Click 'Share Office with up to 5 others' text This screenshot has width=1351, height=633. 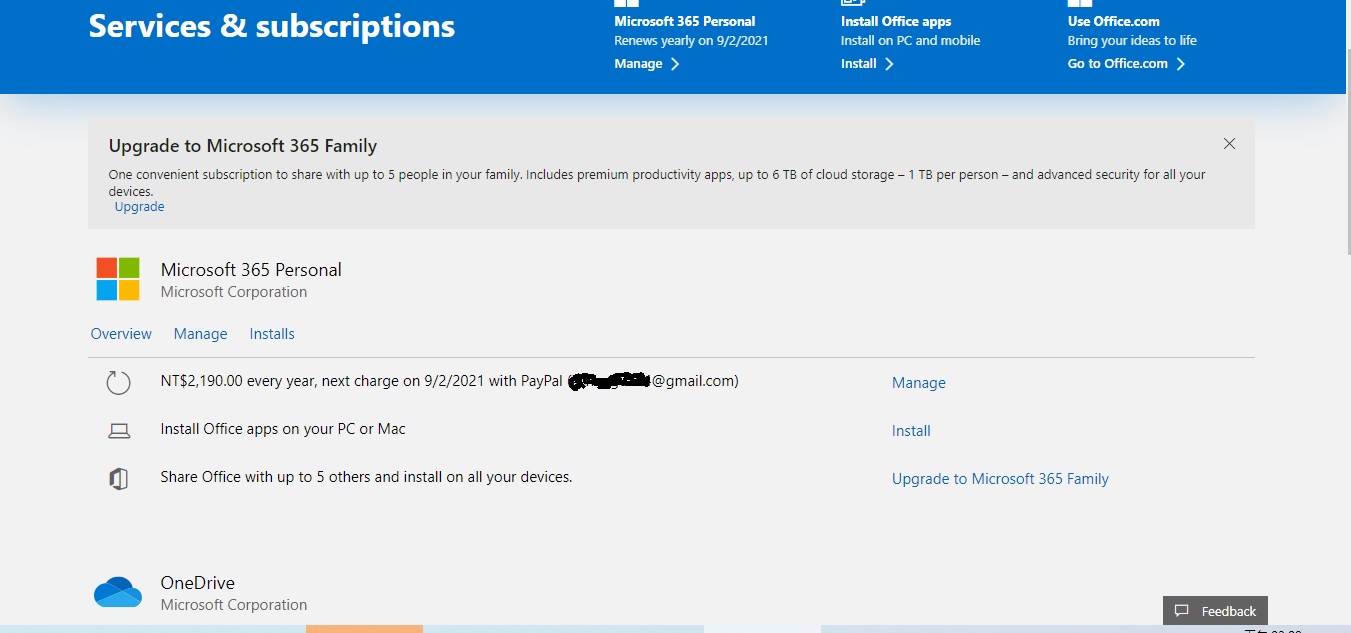point(366,477)
